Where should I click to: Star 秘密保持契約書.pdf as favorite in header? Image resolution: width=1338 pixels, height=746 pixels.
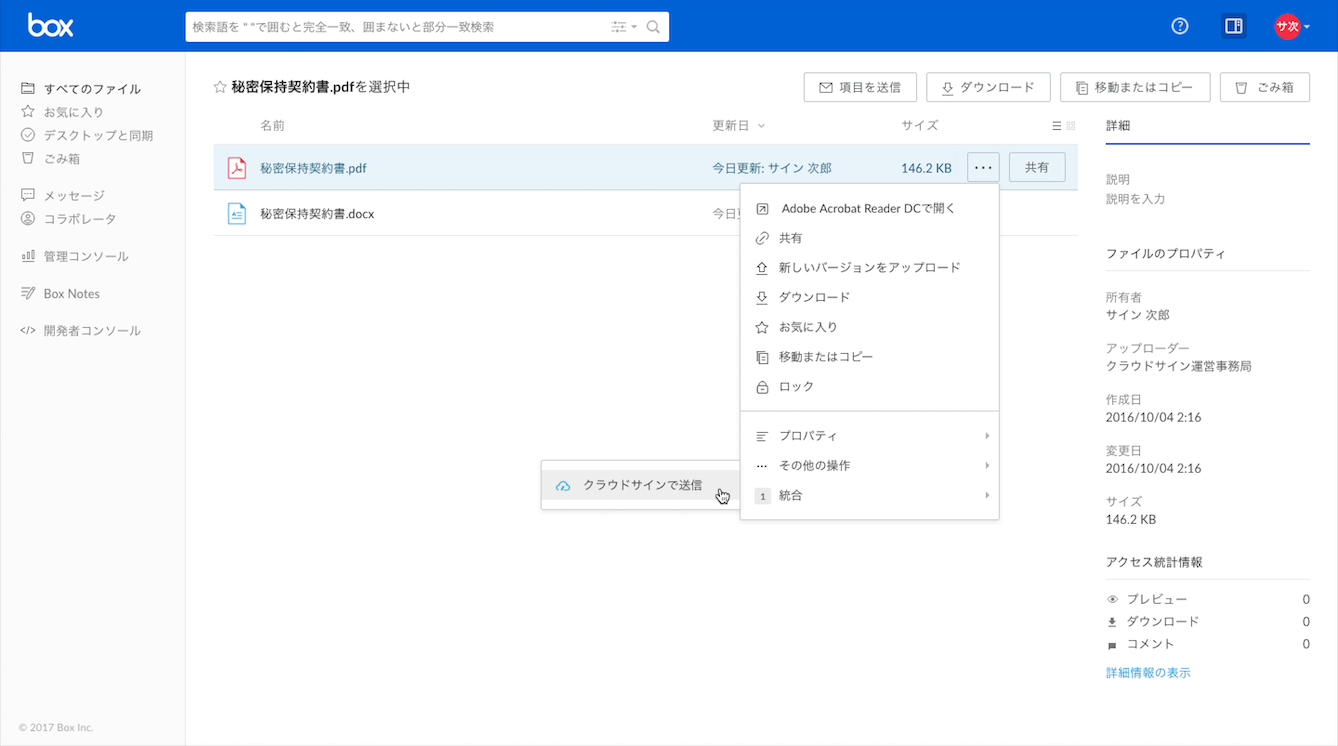pos(220,88)
